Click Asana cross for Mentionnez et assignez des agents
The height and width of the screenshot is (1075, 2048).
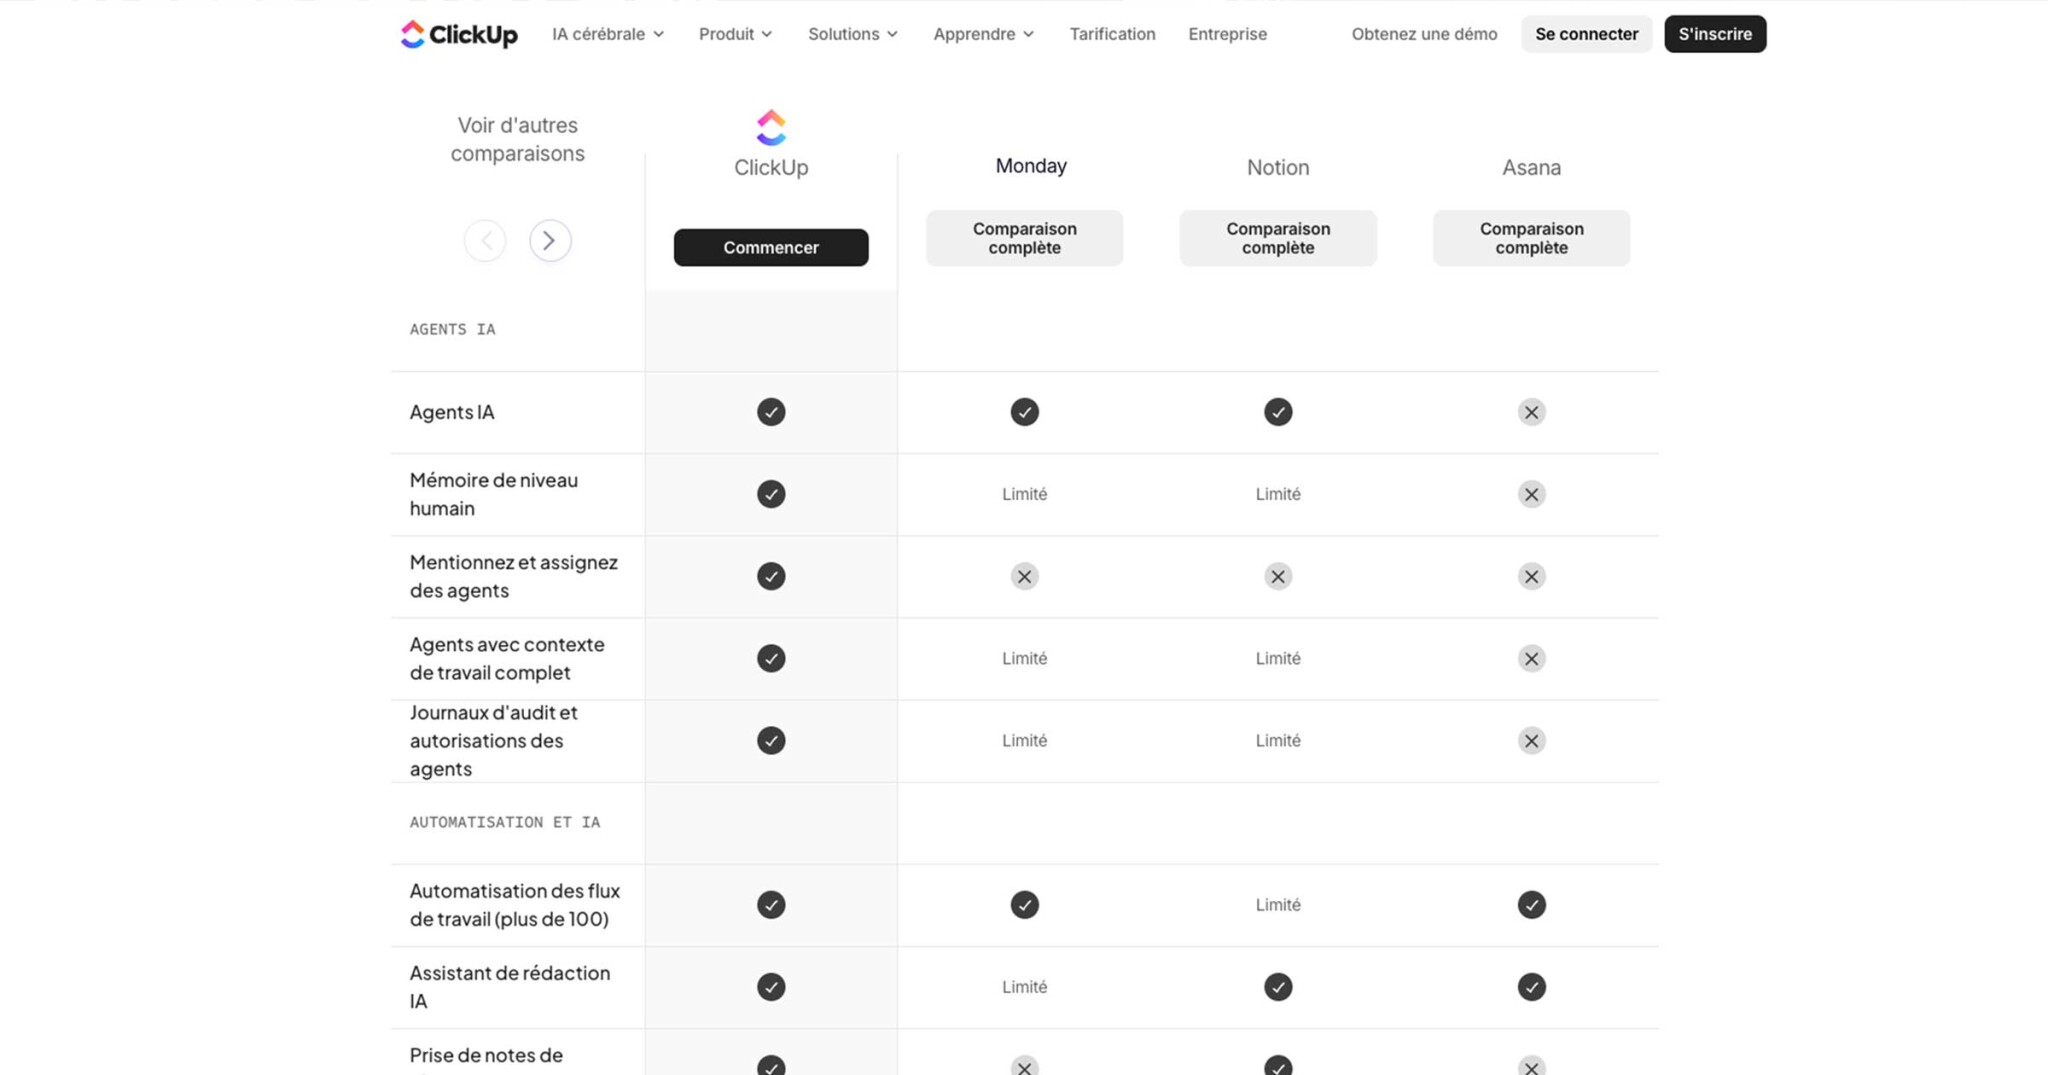pos(1531,576)
